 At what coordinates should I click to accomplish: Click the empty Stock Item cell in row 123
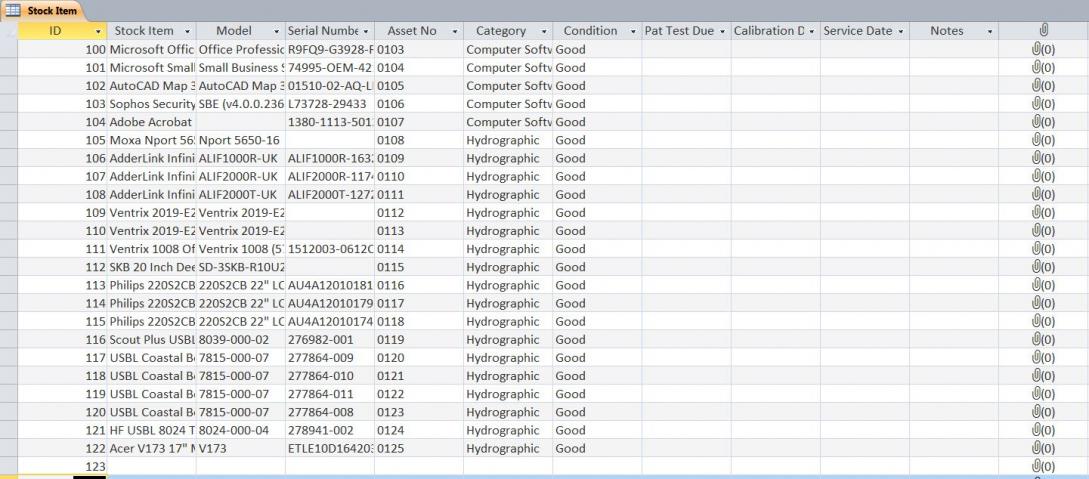(x=151, y=467)
